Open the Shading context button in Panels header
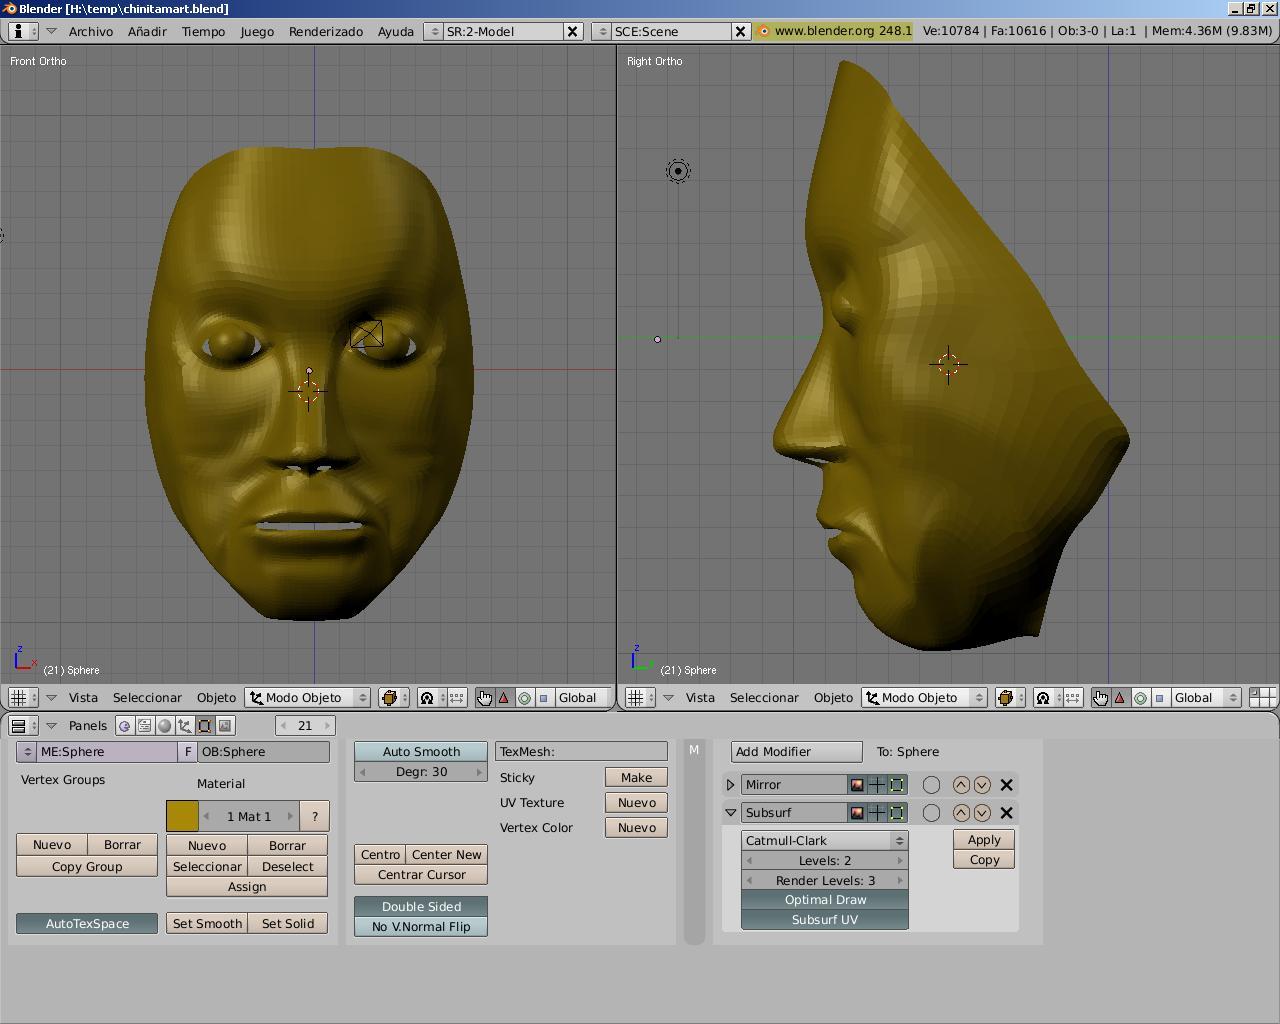Screen dimensions: 1280x1024 click(x=165, y=726)
